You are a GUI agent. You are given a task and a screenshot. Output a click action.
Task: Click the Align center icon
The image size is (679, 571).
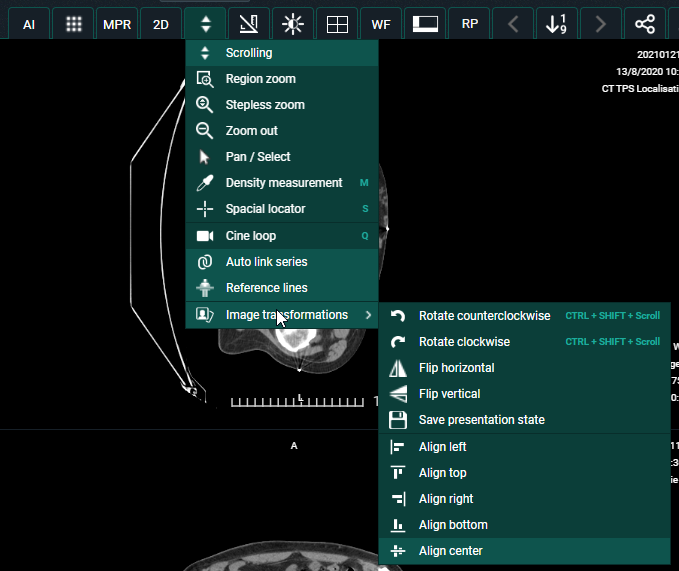398,551
